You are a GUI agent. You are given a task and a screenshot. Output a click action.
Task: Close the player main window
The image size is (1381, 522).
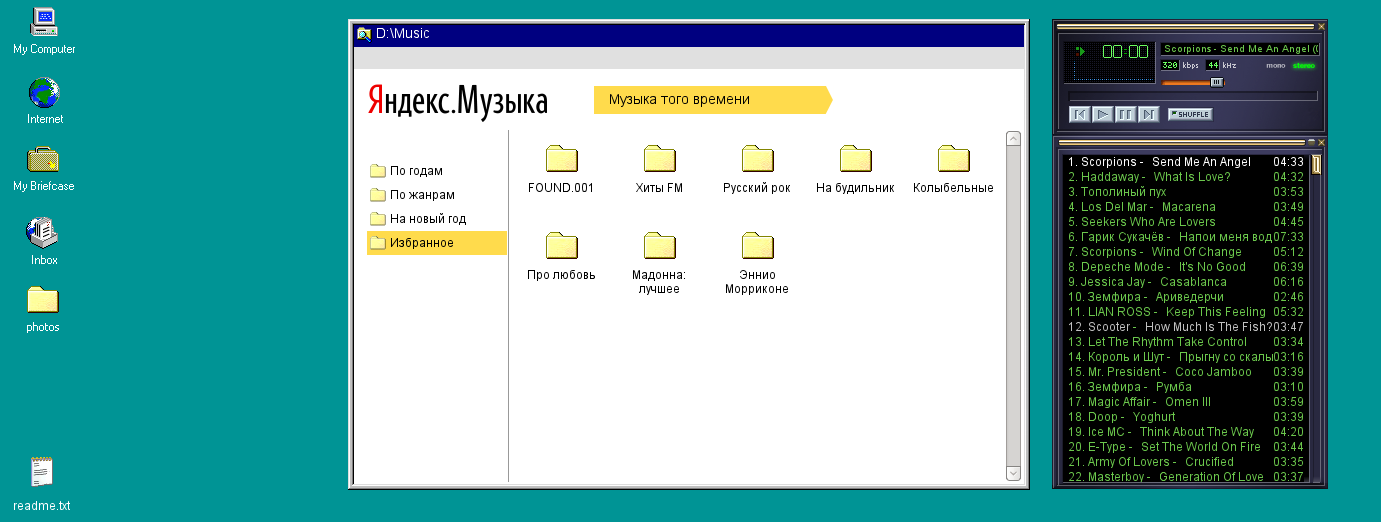pyautogui.click(x=1321, y=26)
